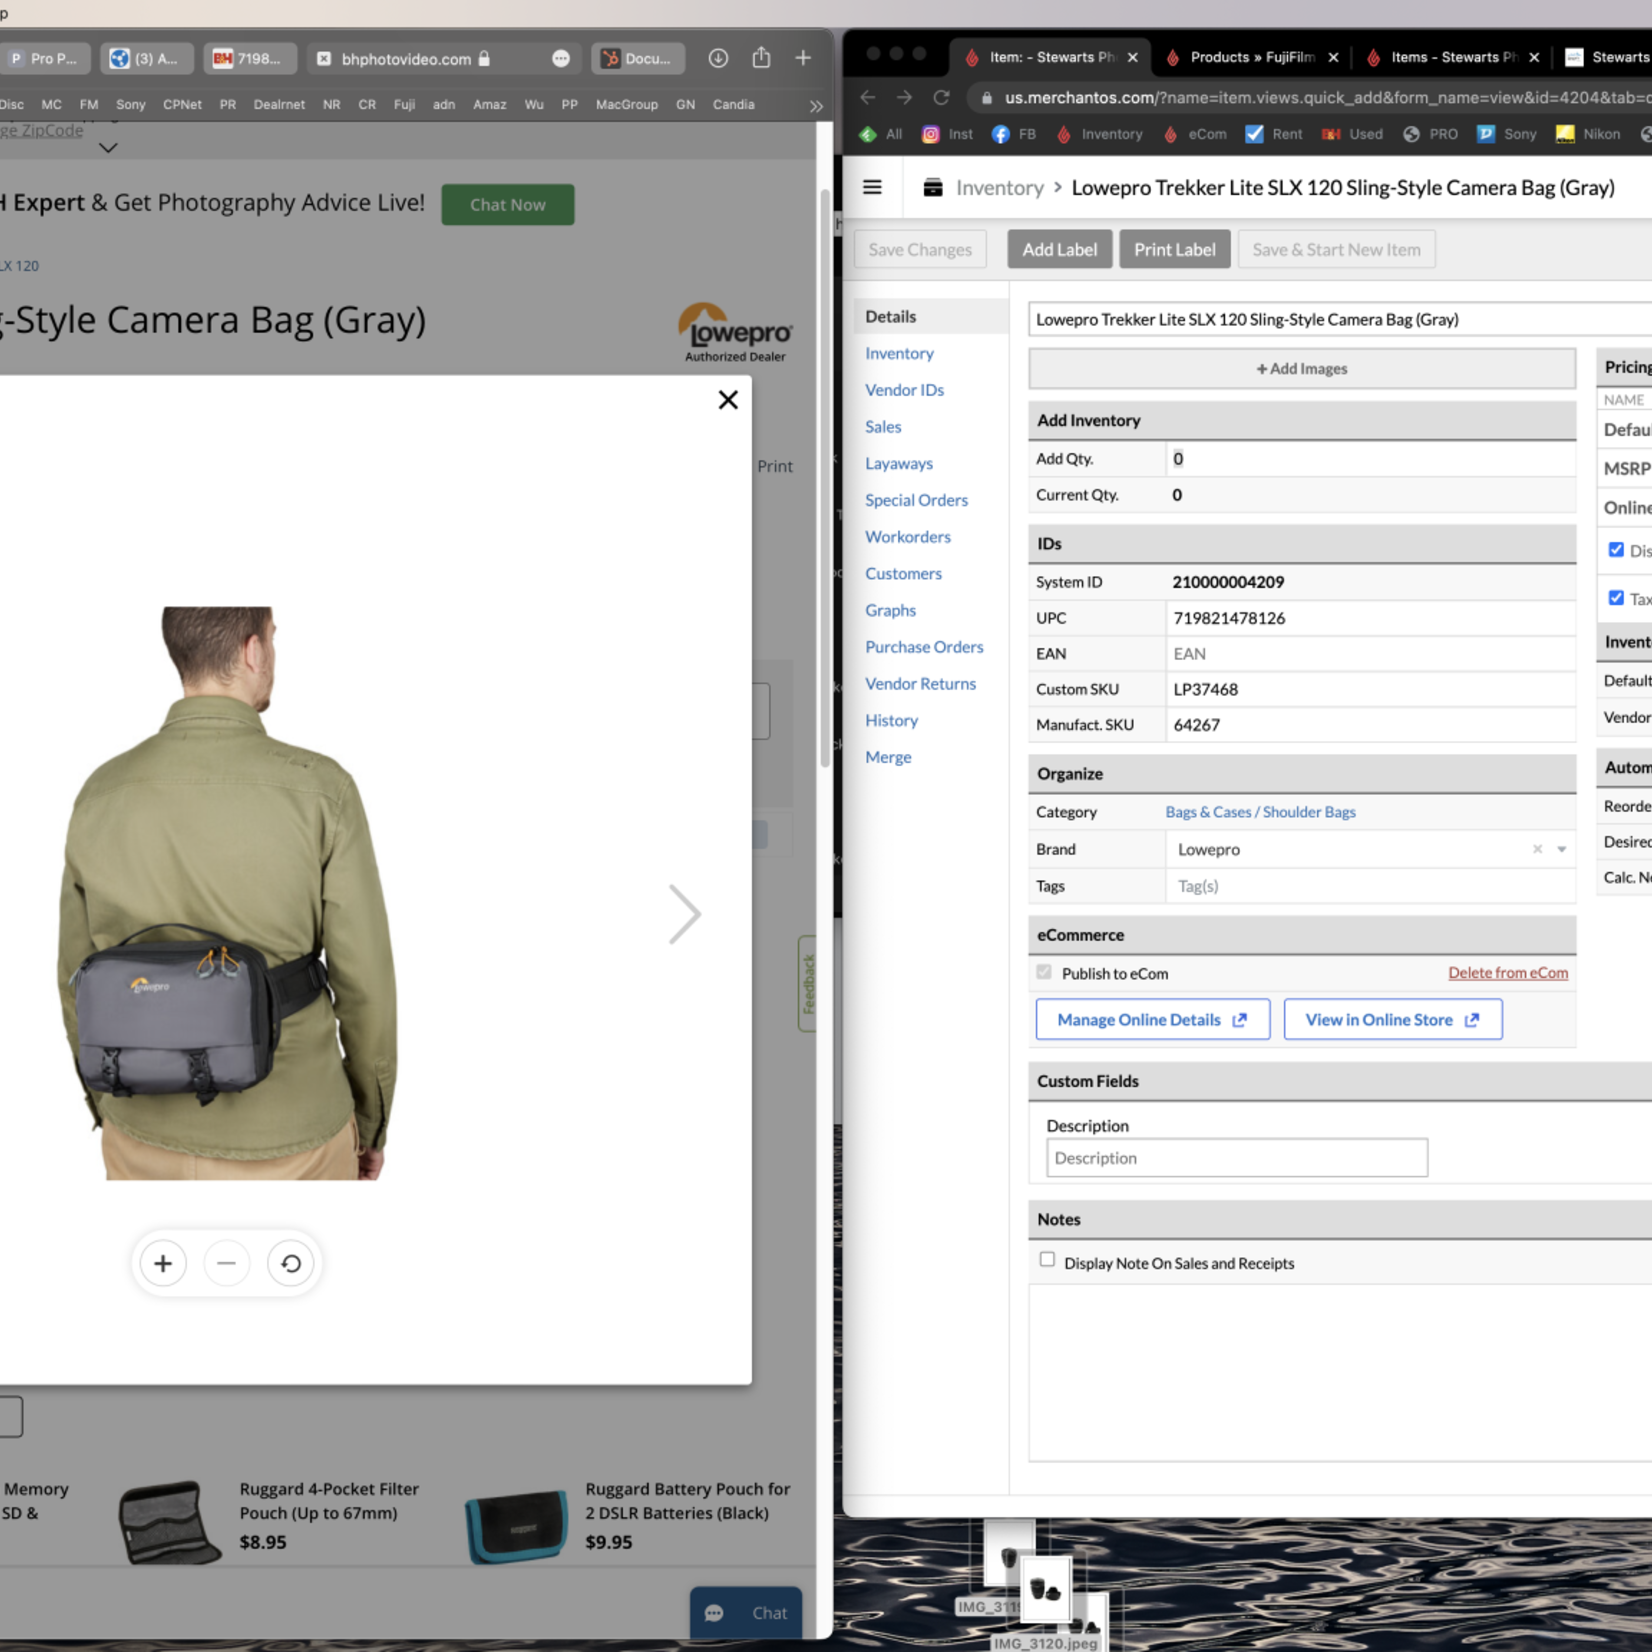Click the Inventory archive icon in the breadcrumb
1652x1652 pixels.
tap(933, 187)
